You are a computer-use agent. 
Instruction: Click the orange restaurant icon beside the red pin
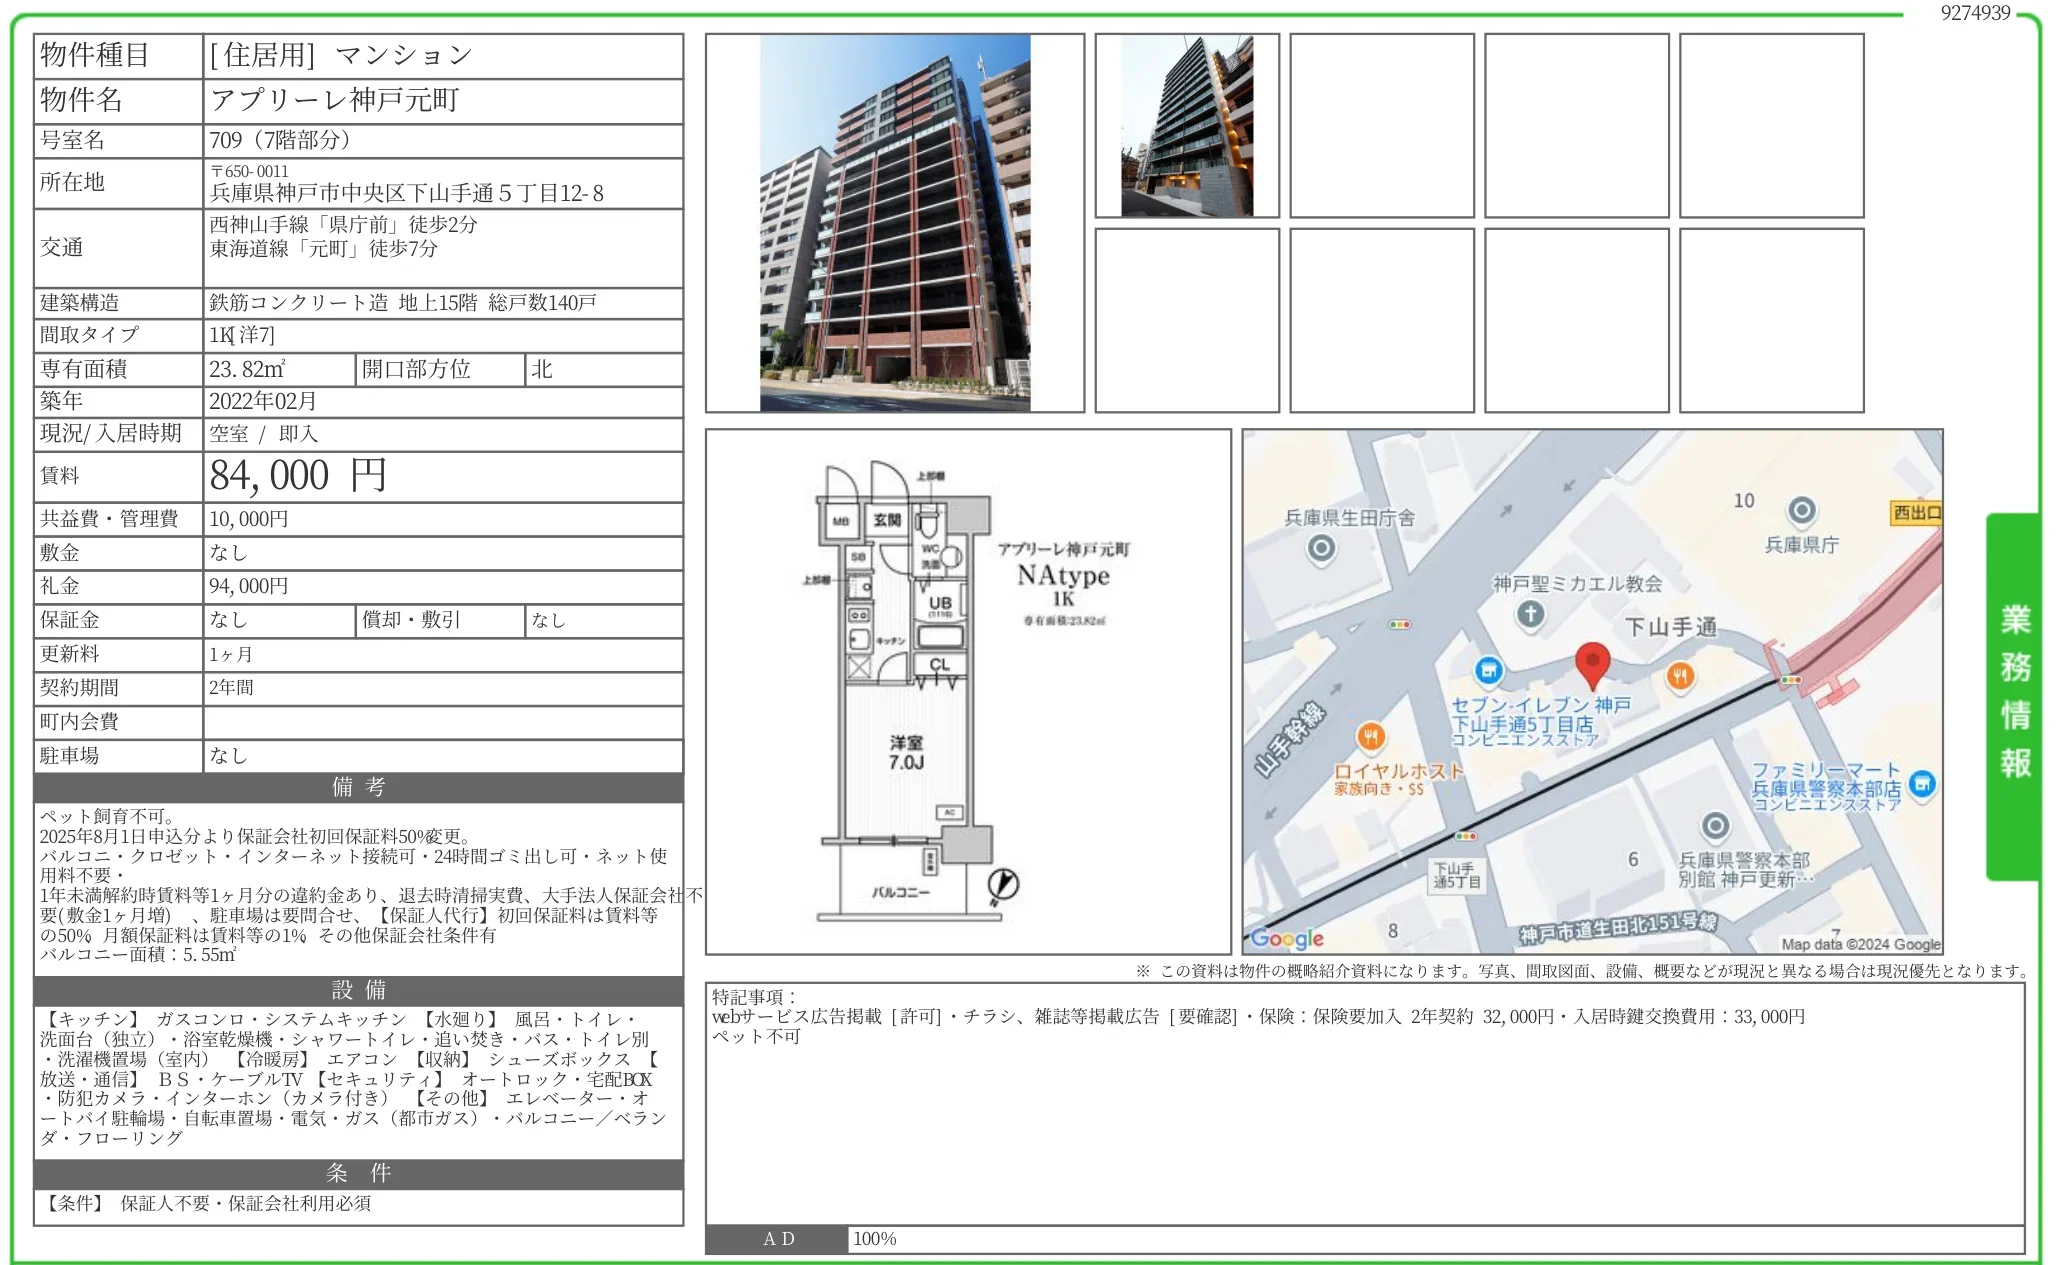pos(1679,677)
